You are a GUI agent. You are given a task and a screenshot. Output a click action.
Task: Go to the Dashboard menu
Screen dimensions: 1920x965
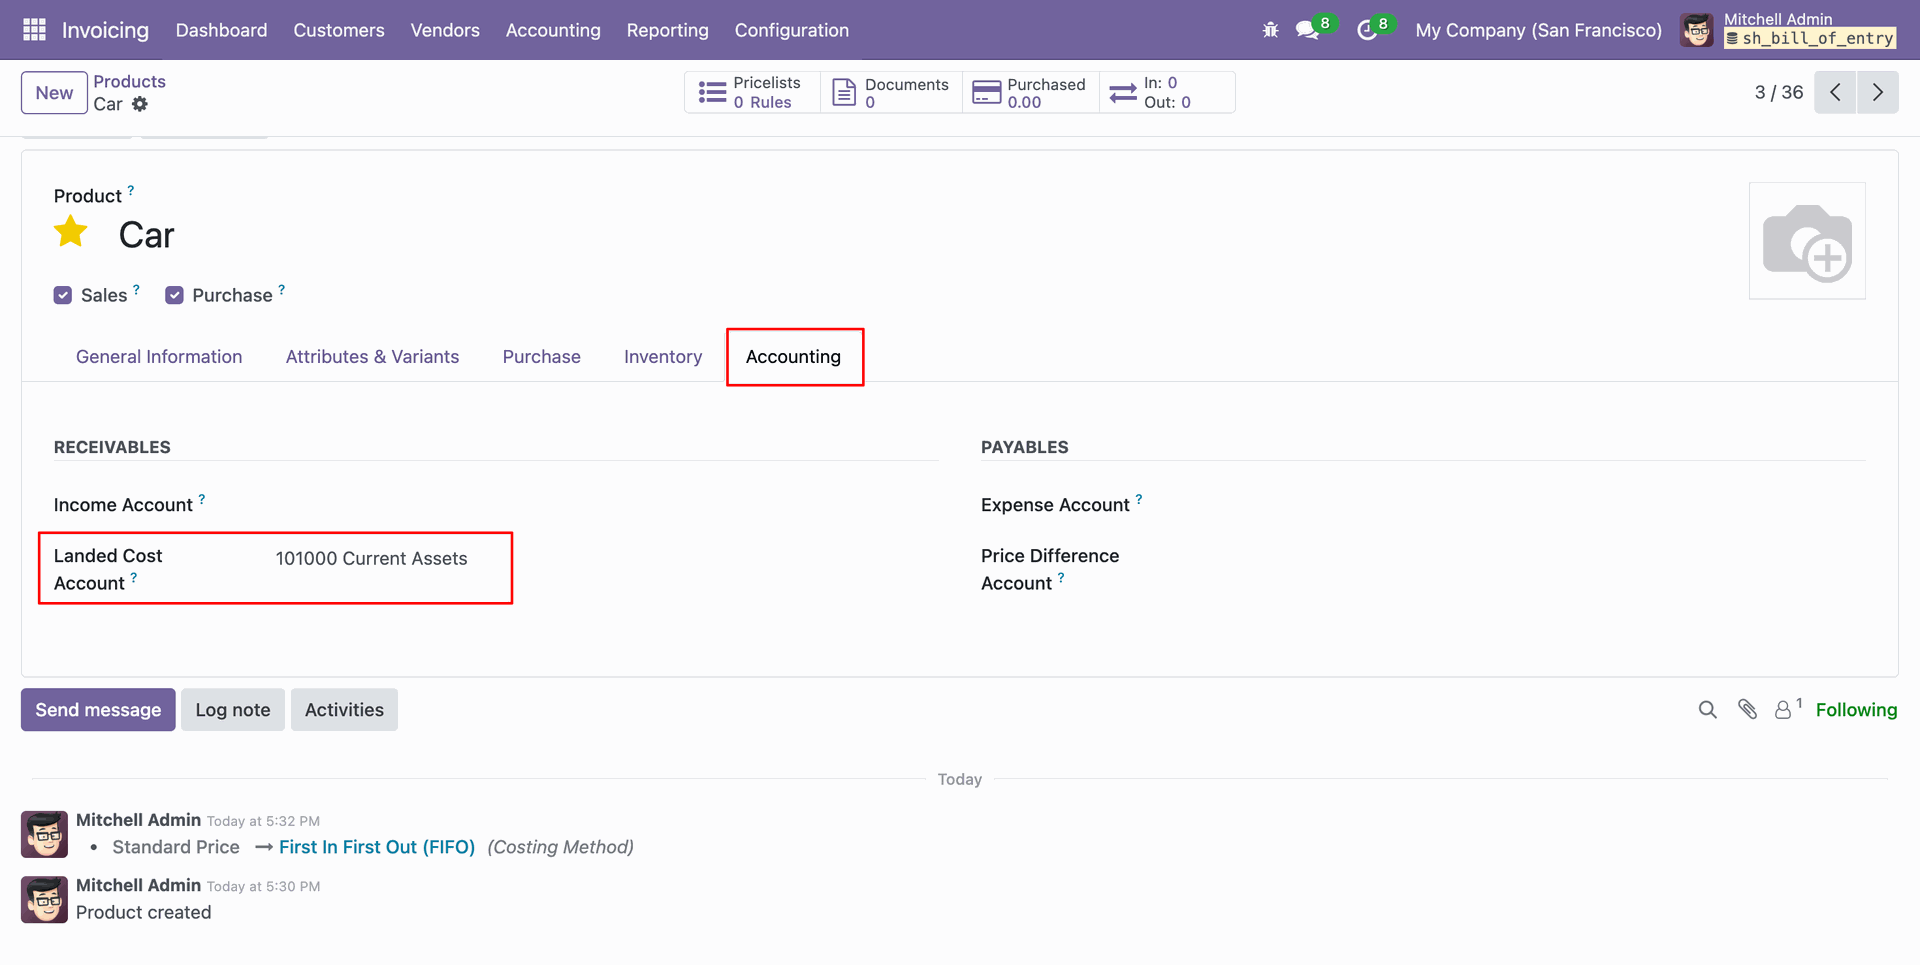(x=222, y=30)
